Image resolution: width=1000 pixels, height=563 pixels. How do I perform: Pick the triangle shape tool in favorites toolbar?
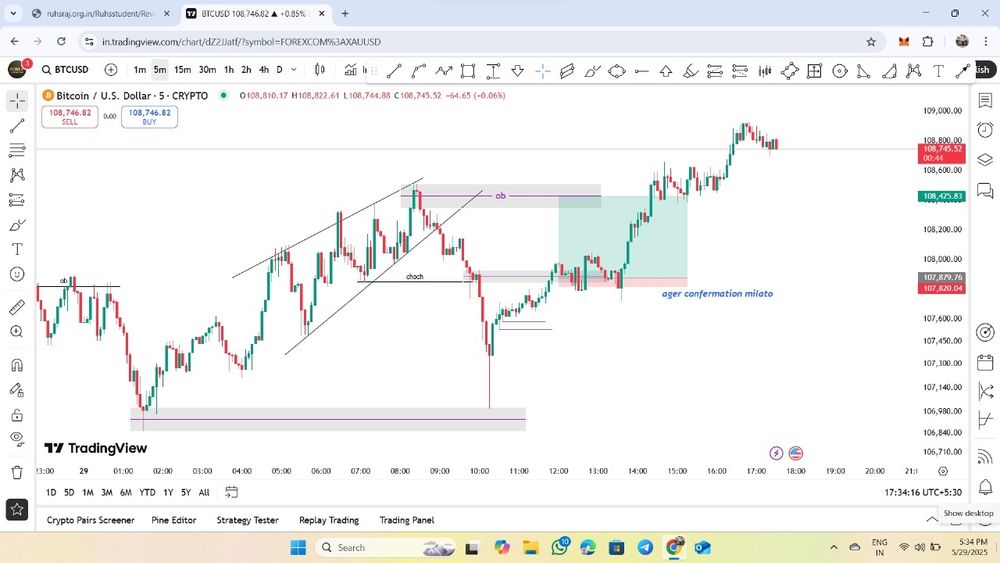coord(864,71)
